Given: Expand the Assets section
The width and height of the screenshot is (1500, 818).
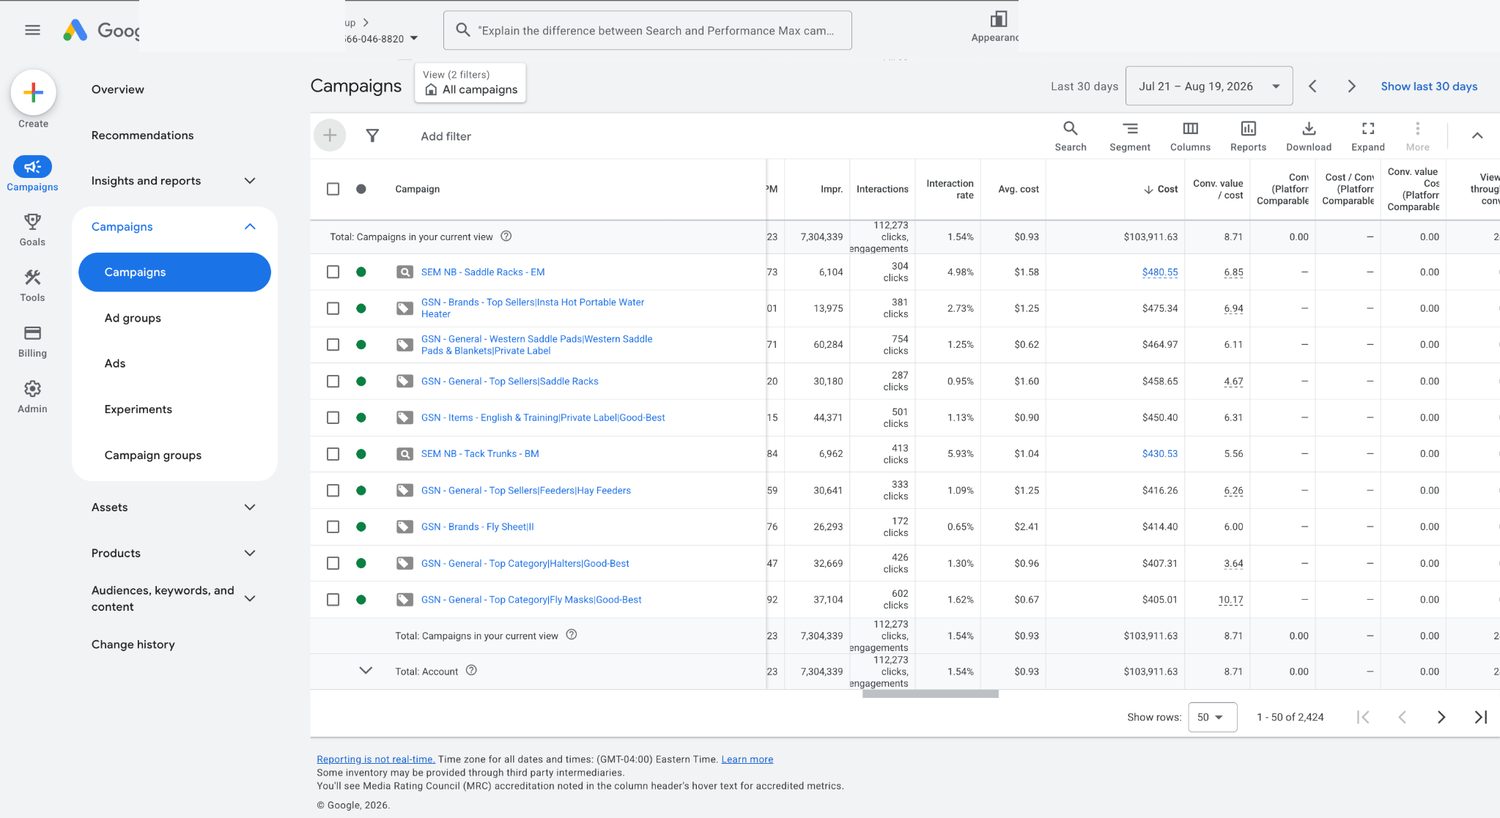Looking at the screenshot, I should (250, 507).
